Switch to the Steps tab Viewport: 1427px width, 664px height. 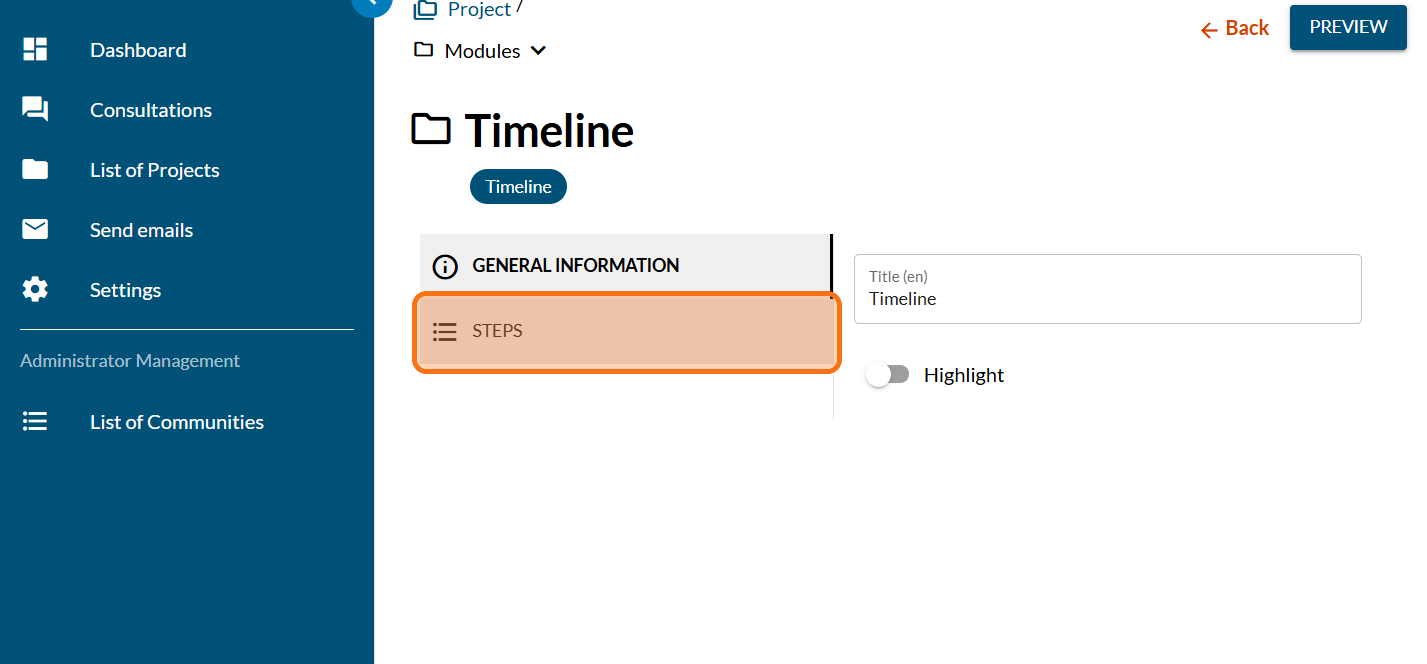tap(625, 331)
